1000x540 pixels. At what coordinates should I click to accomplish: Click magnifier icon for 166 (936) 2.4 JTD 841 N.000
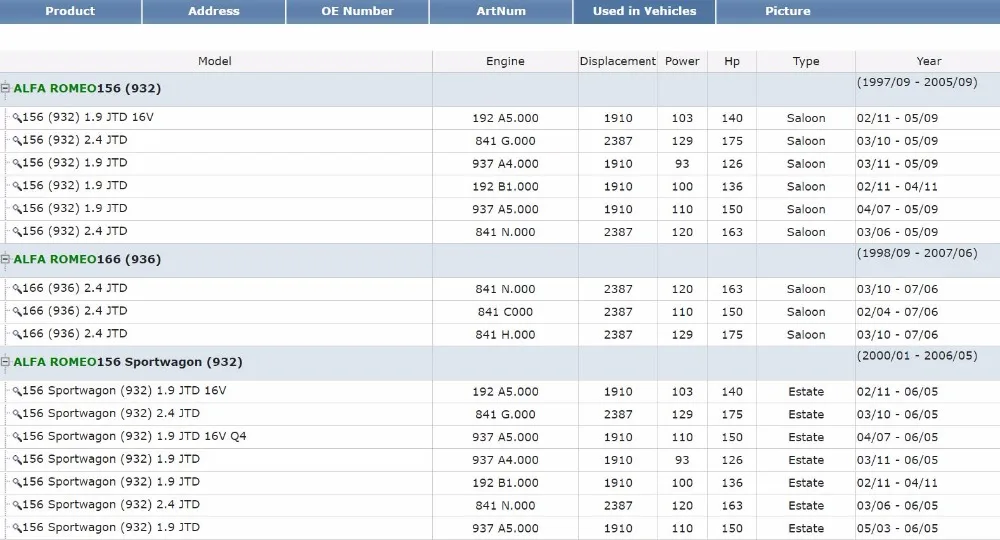[17, 289]
